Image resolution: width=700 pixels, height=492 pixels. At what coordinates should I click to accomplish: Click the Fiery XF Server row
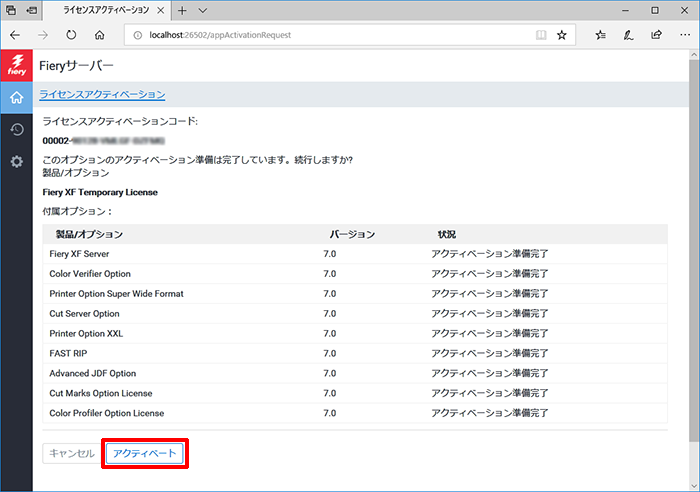(355, 254)
